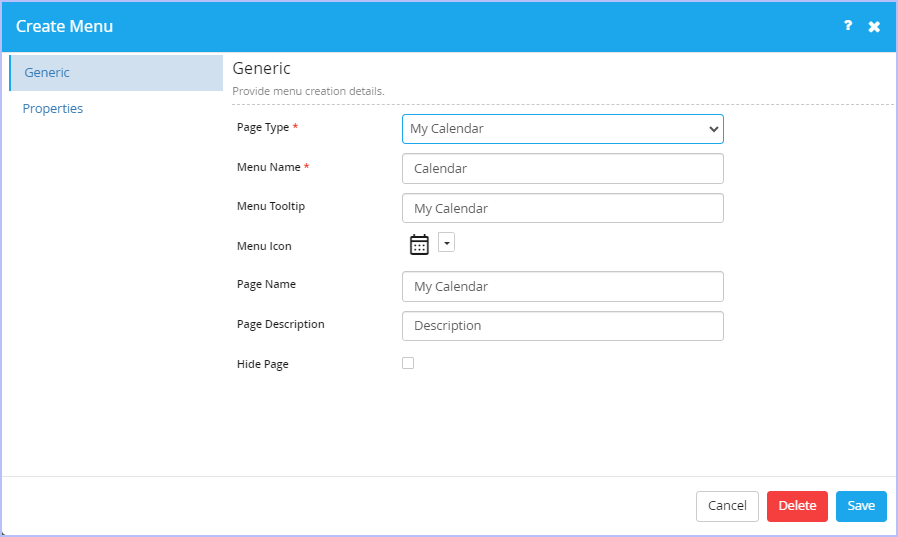Open the Page Type dropdown
Image resolution: width=898 pixels, height=537 pixels.
pos(562,129)
